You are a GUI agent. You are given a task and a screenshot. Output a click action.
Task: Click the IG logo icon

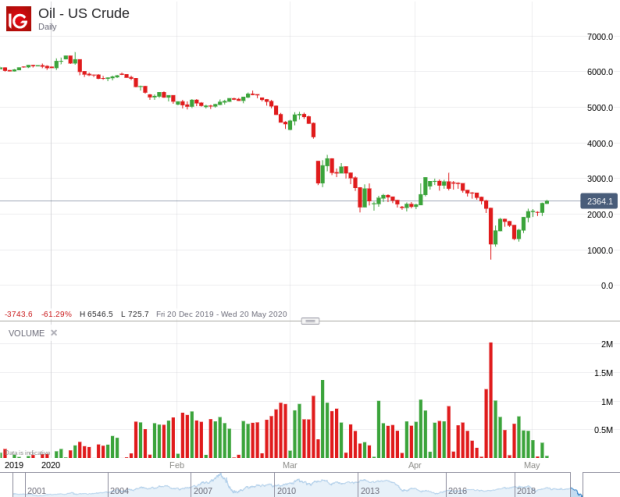click(x=19, y=18)
